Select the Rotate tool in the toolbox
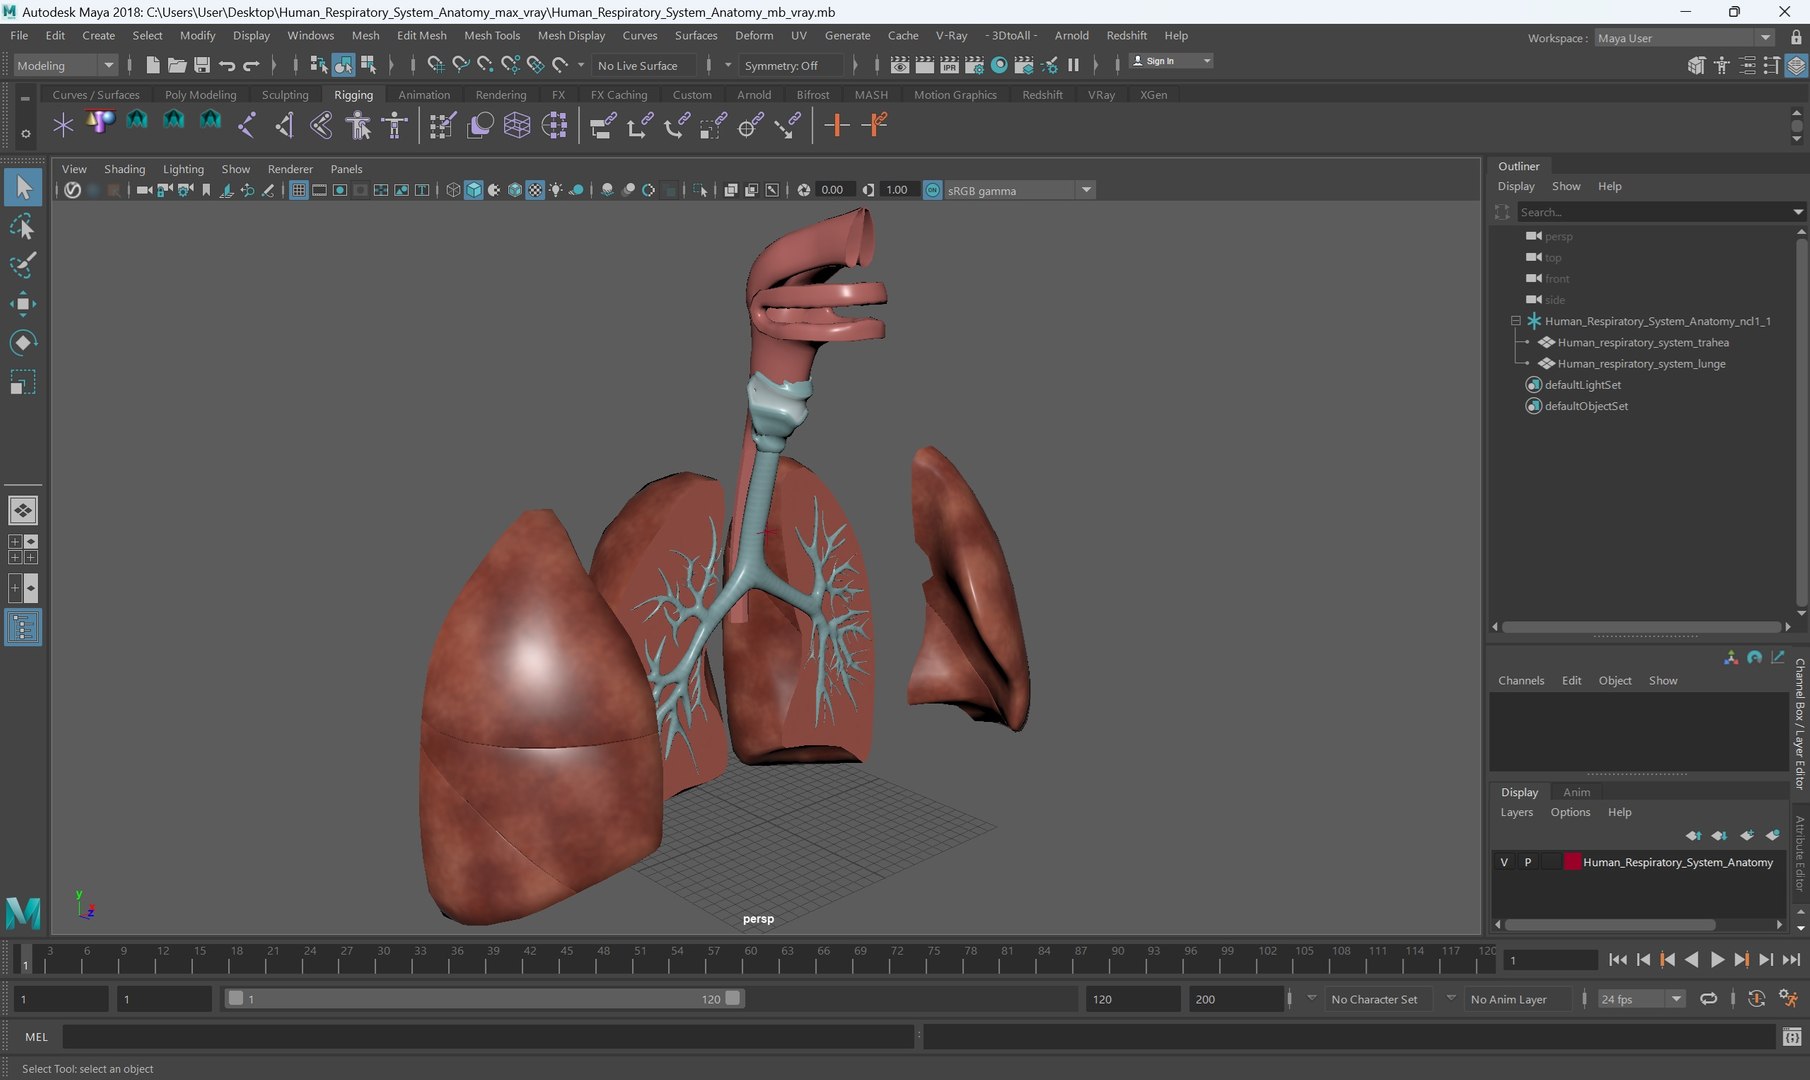This screenshot has width=1810, height=1080. (x=22, y=342)
